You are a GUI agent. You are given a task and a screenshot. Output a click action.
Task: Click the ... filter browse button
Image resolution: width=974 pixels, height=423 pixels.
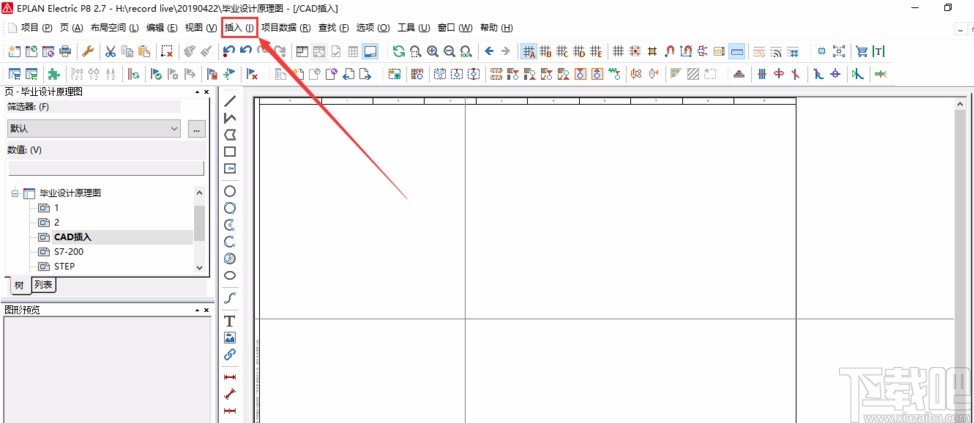[x=196, y=129]
